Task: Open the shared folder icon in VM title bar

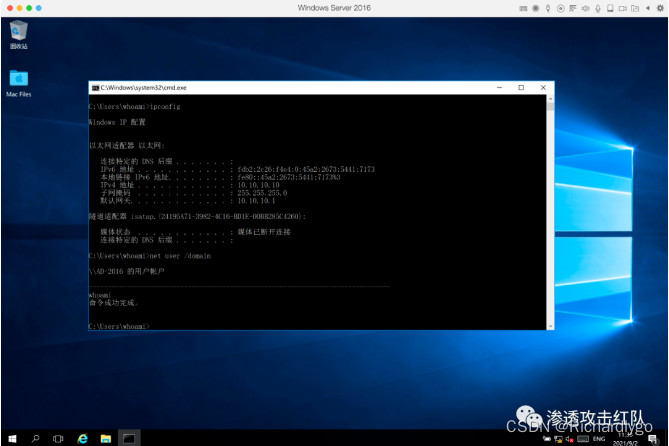Action: pyautogui.click(x=635, y=8)
